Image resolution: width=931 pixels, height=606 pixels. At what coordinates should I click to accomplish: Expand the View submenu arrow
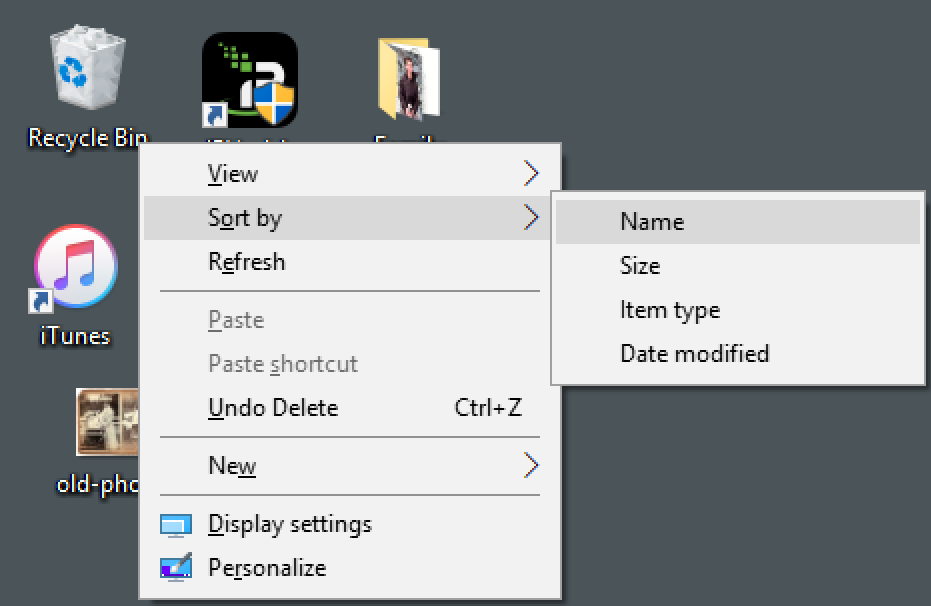(x=532, y=173)
